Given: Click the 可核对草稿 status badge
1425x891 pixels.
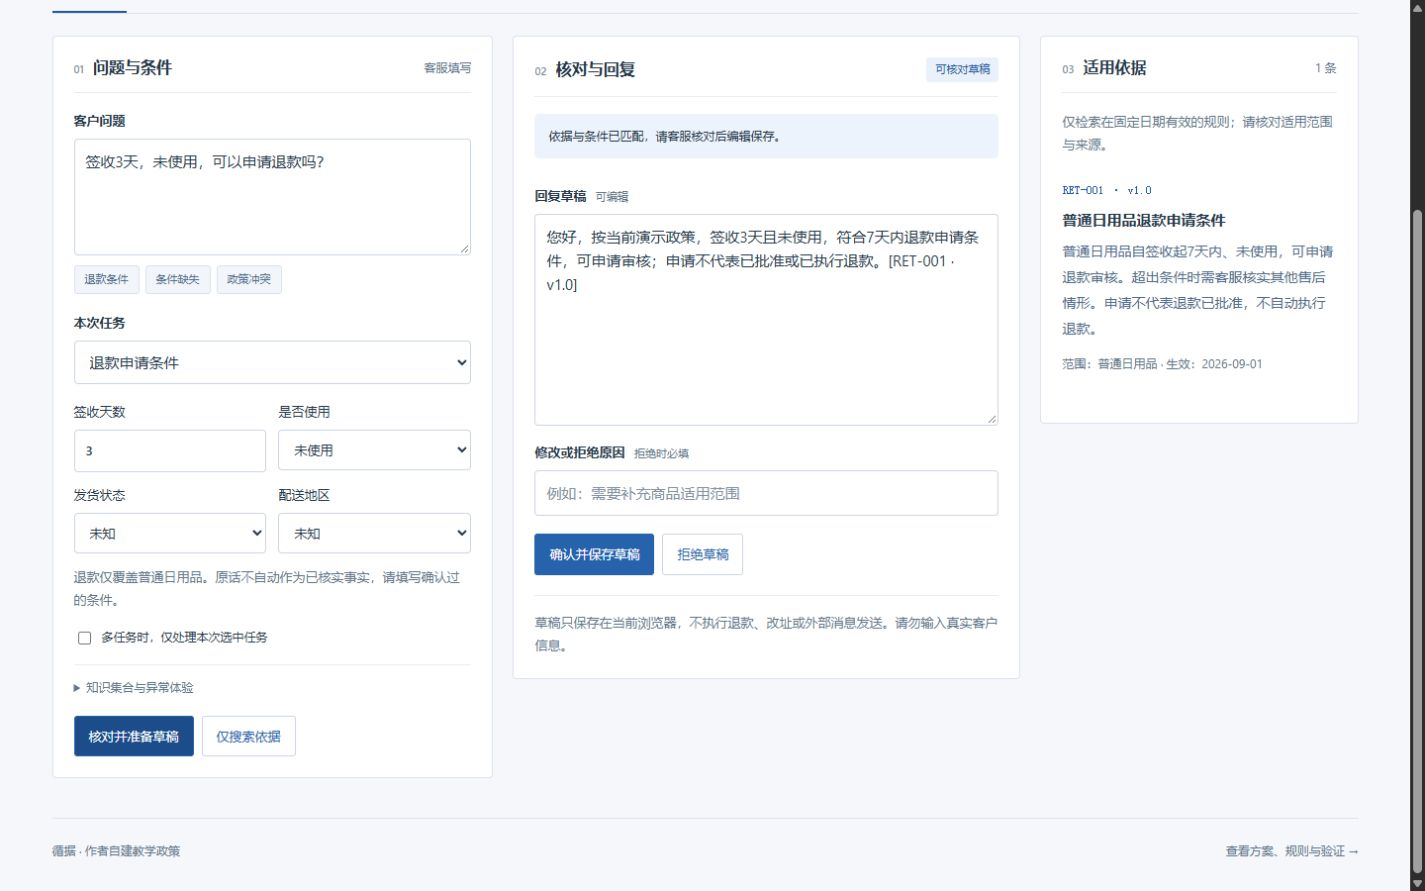Looking at the screenshot, I should [962, 70].
